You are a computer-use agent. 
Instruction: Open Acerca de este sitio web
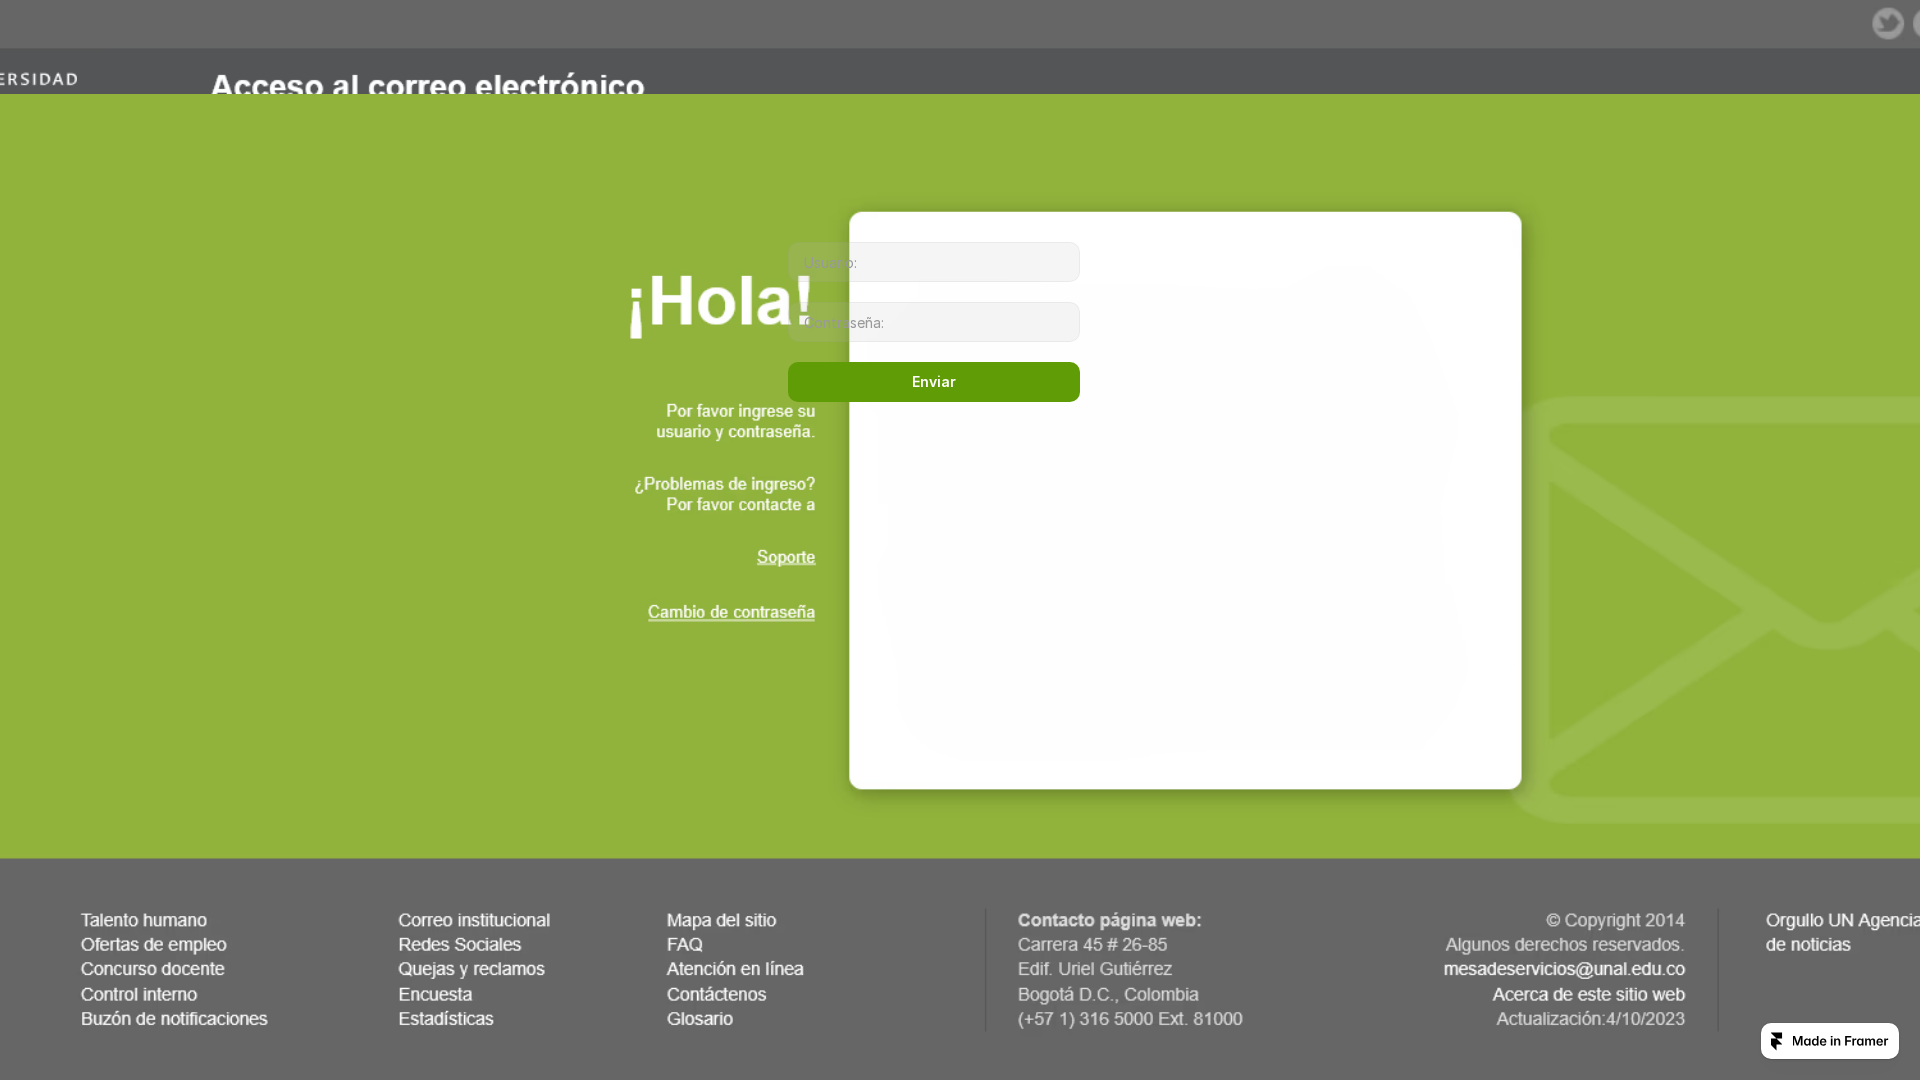point(1588,994)
